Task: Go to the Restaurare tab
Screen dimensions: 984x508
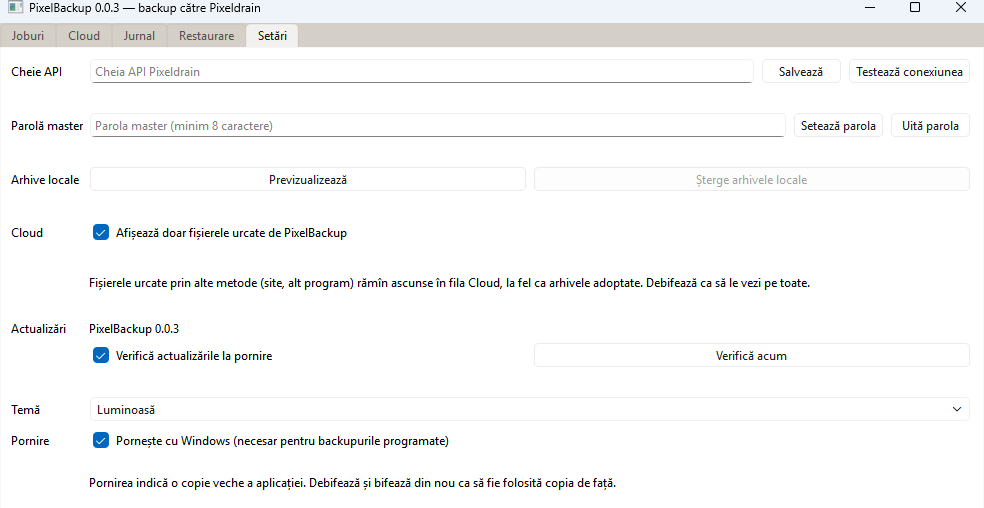Action: tap(206, 36)
